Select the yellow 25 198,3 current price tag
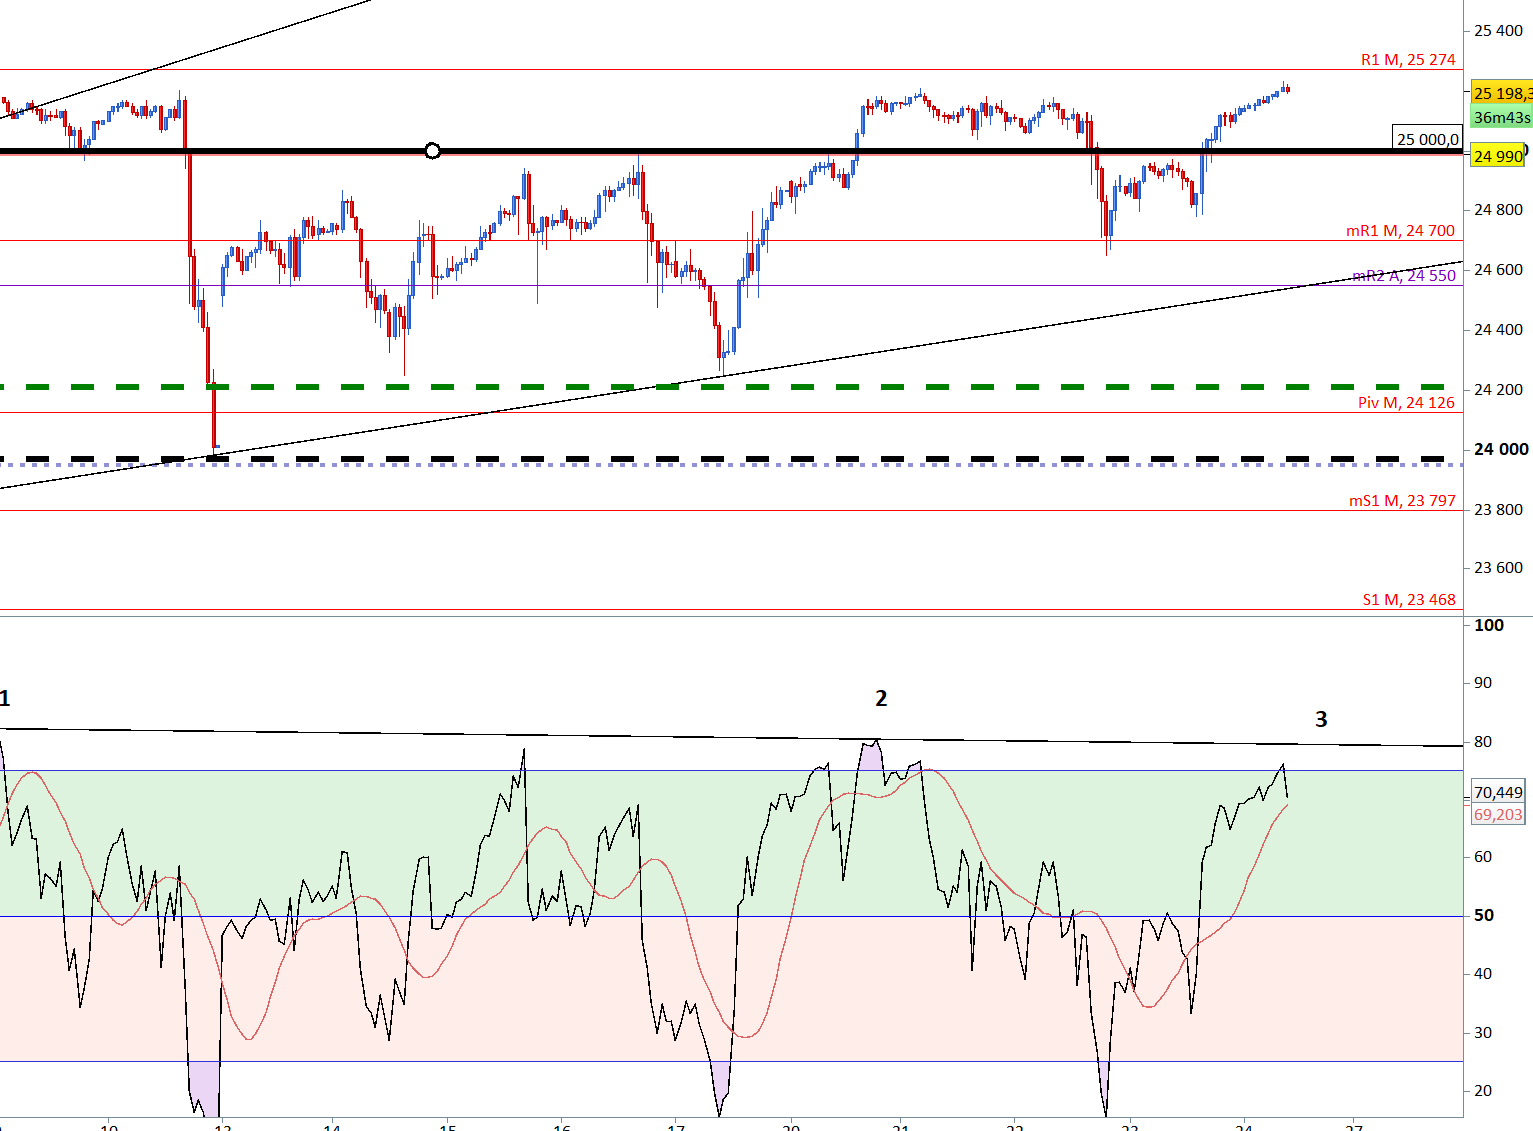Viewport: 1533px width, 1131px height. click(1501, 93)
